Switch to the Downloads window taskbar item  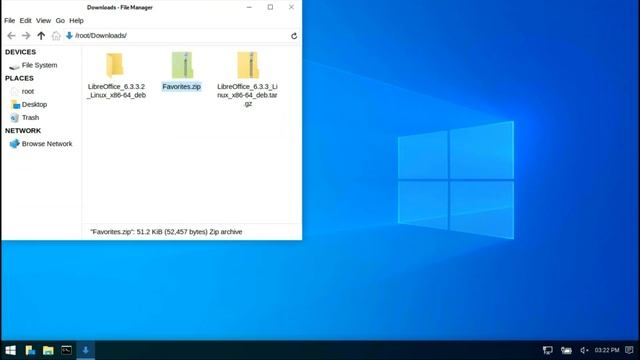click(x=86, y=350)
